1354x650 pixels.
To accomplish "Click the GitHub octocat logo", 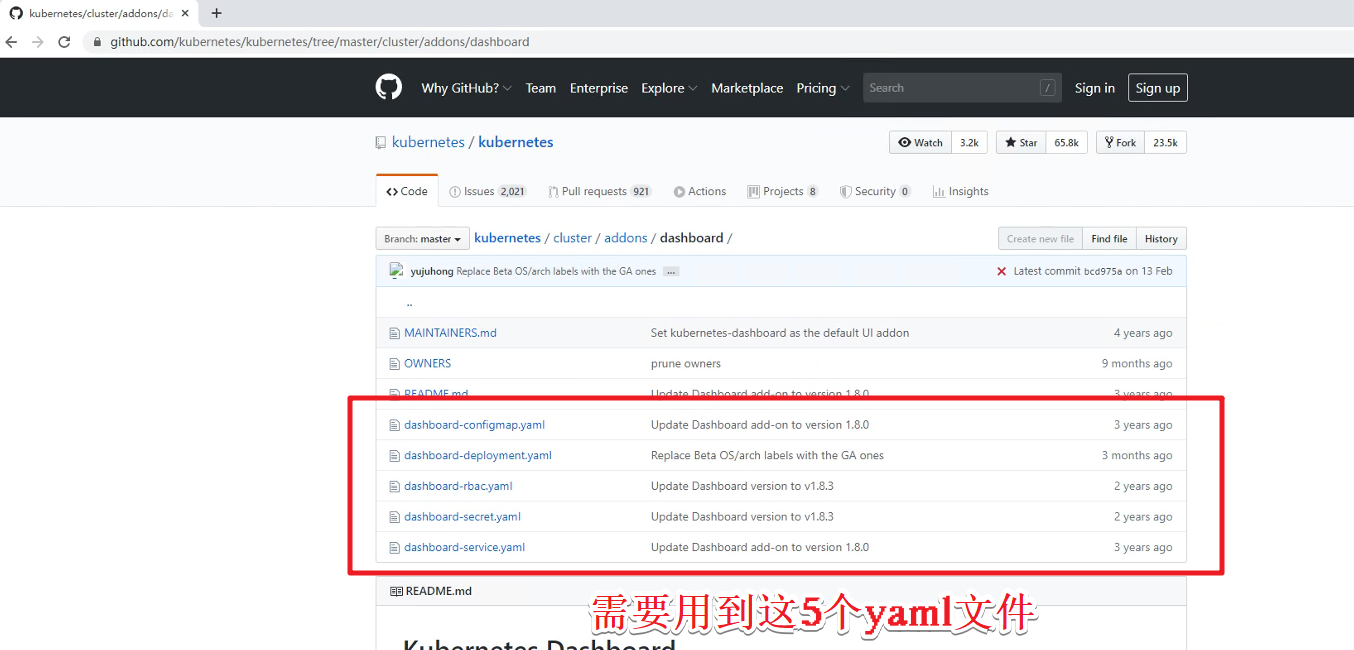I will (x=389, y=87).
